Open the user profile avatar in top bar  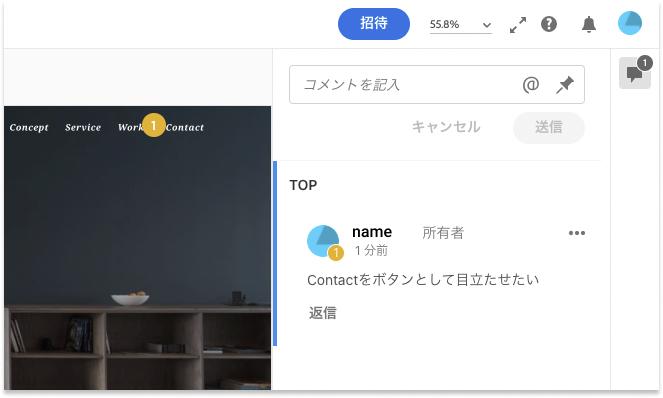(630, 23)
